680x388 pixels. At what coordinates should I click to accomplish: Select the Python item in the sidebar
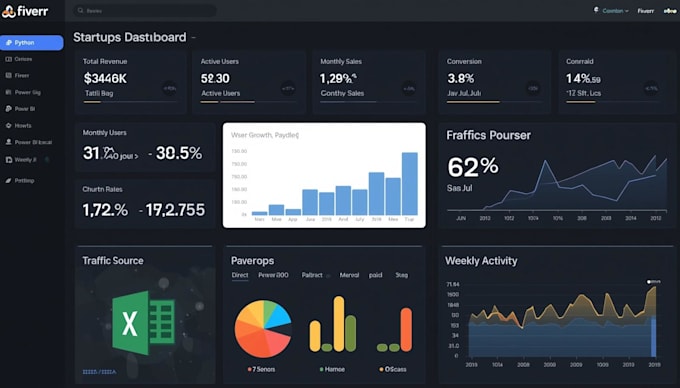(x=32, y=42)
